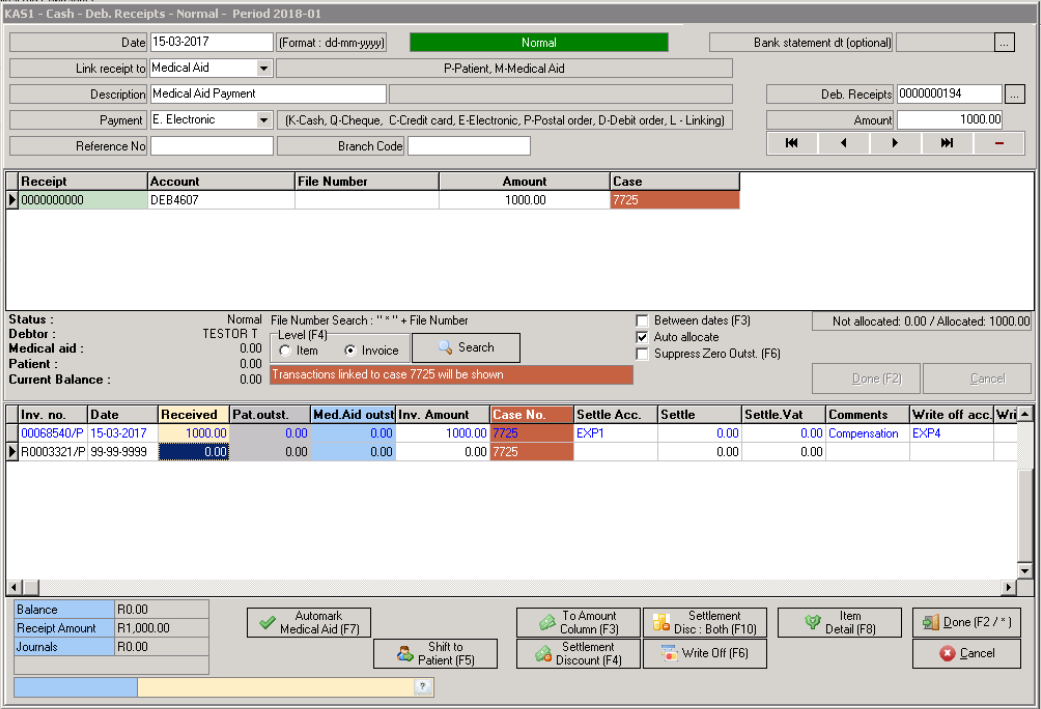Select the Item level radio button
This screenshot has width=1041, height=709.
pos(286,351)
